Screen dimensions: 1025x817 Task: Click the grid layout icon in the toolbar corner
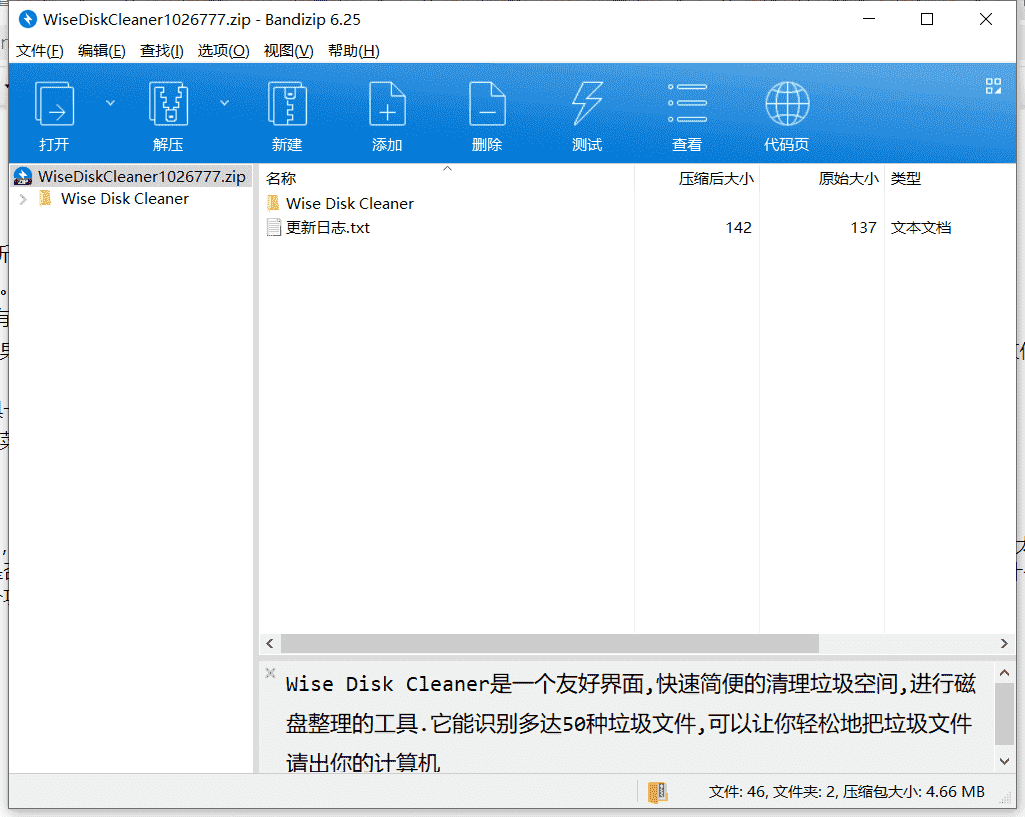[993, 86]
